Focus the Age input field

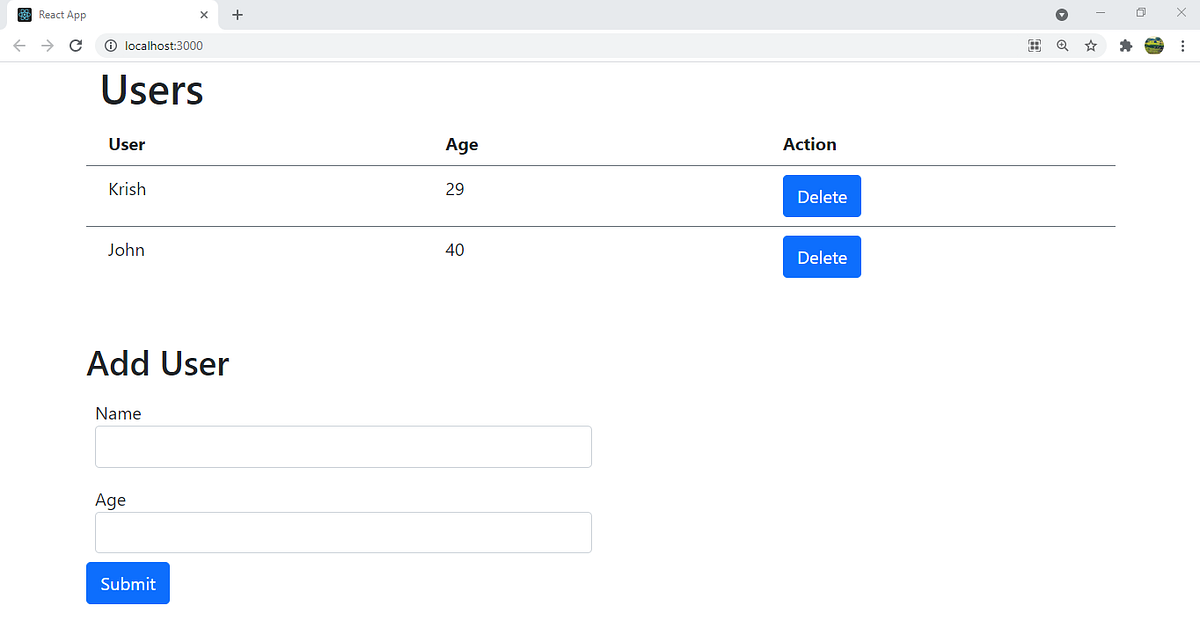point(343,533)
